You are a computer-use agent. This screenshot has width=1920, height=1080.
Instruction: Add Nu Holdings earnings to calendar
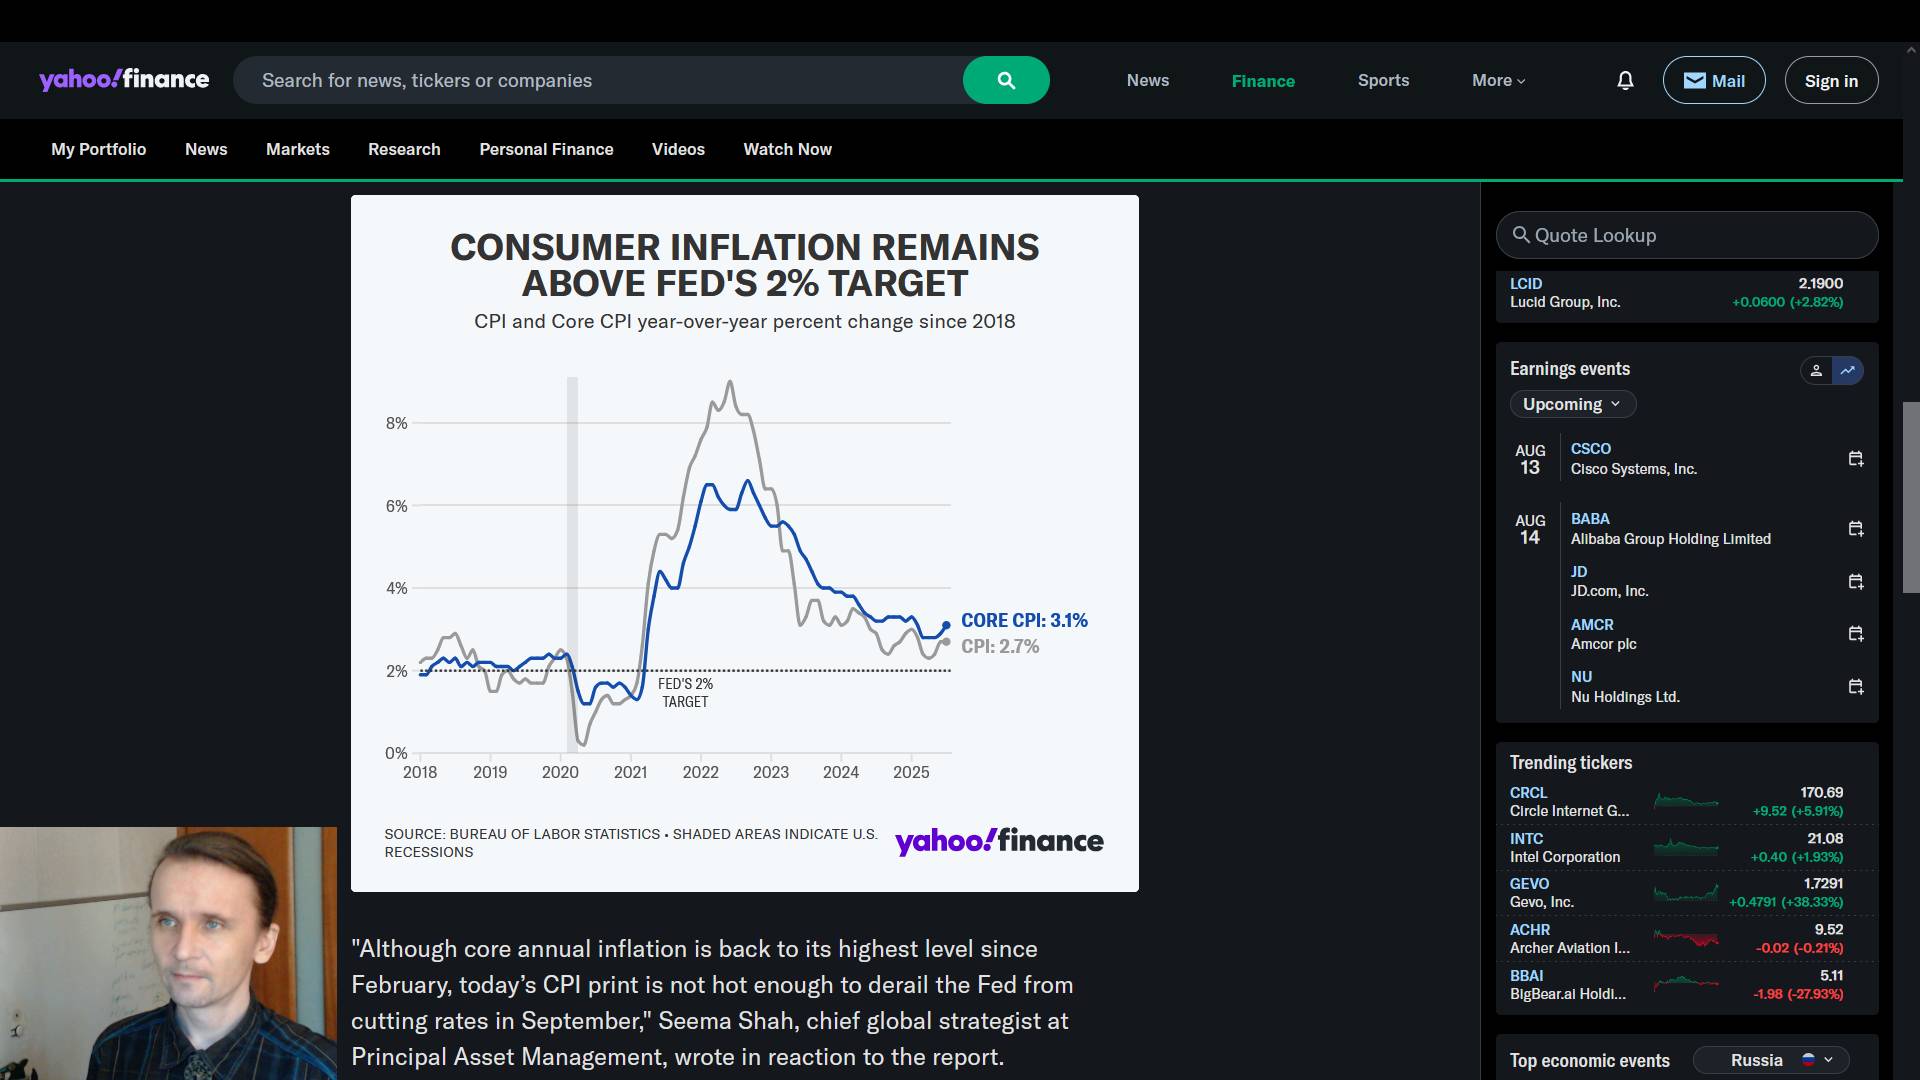coord(1856,687)
